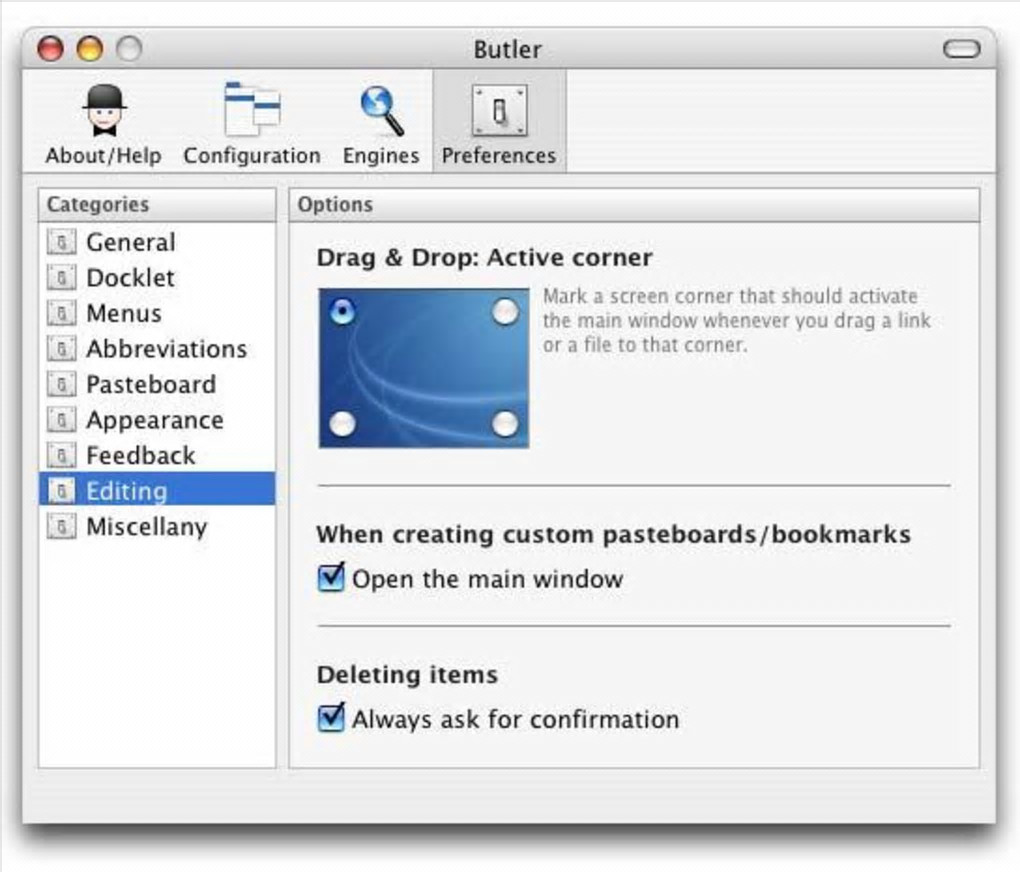Choose the top-right active corner radio
Viewport: 1020px width, 872px height.
click(505, 312)
